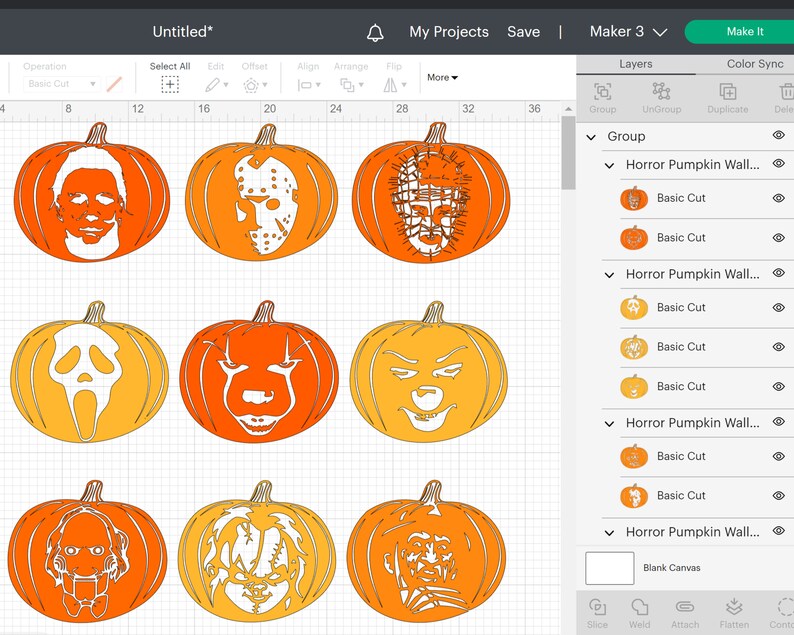Open the Flip tool icon
The width and height of the screenshot is (794, 635).
click(x=390, y=85)
